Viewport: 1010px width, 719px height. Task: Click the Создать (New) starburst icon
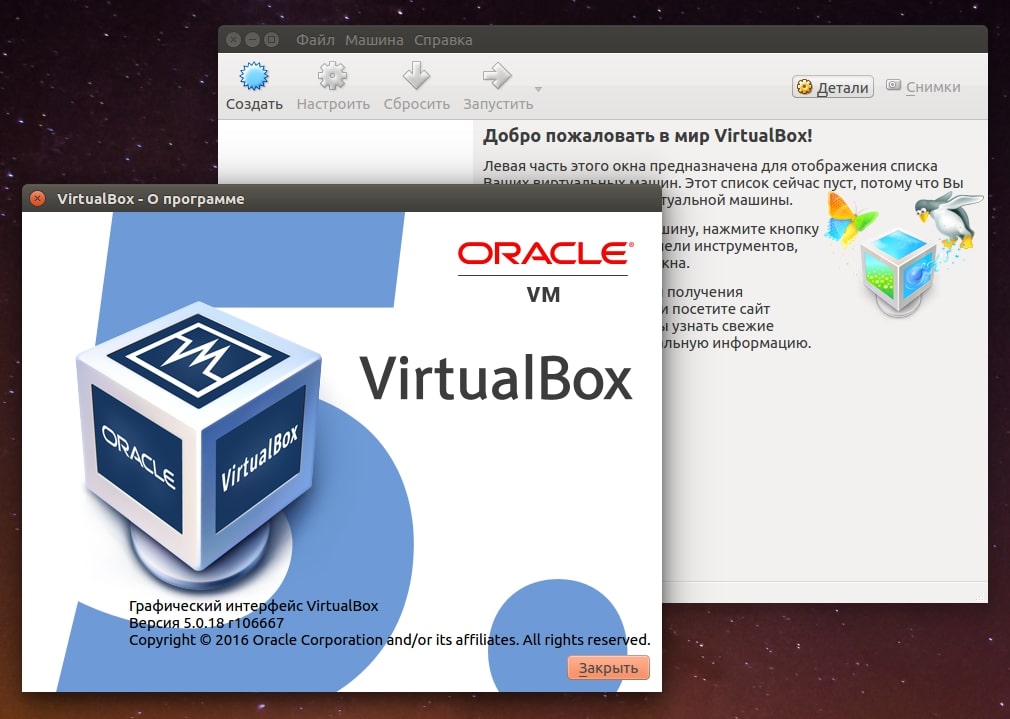254,77
